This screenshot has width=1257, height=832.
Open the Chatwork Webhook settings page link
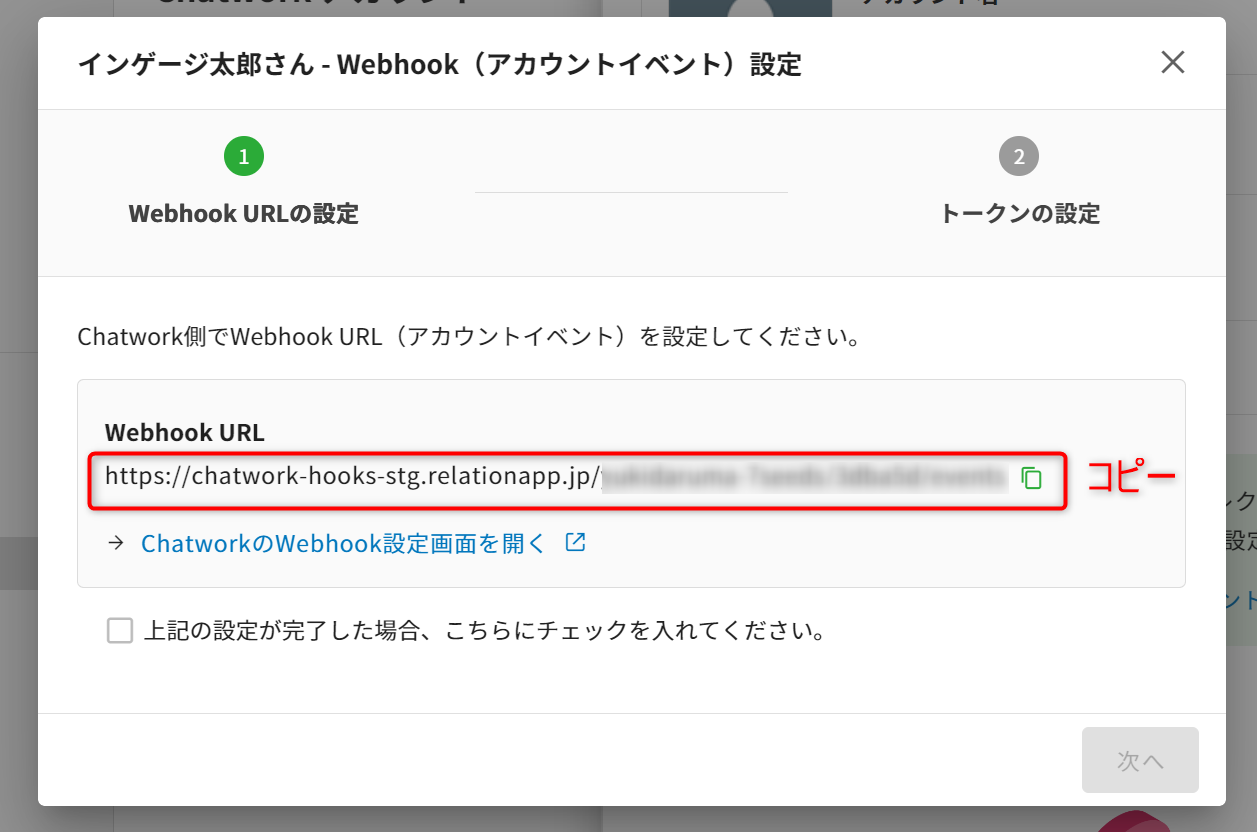[344, 543]
